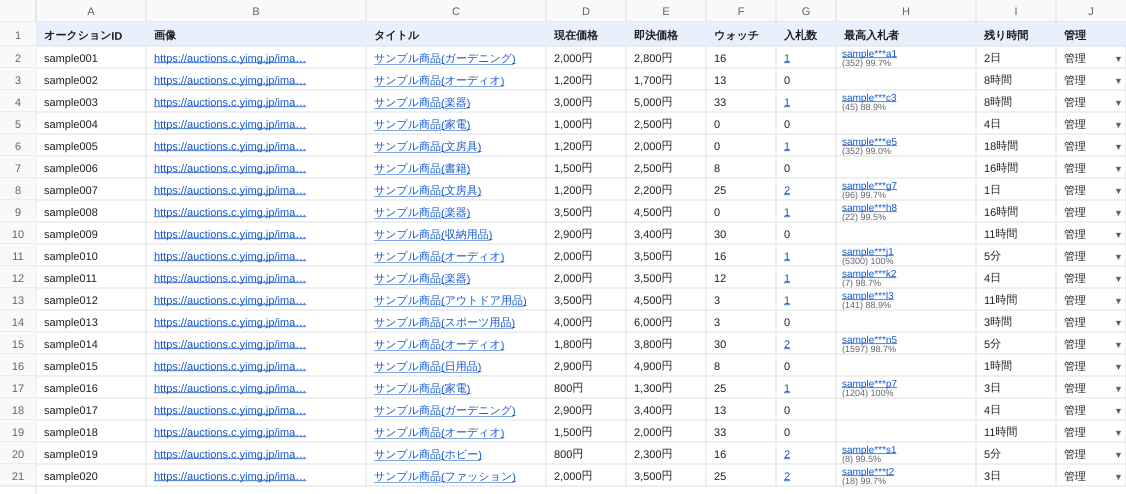Expand the 管理 dropdown for sample019

tap(1118, 455)
